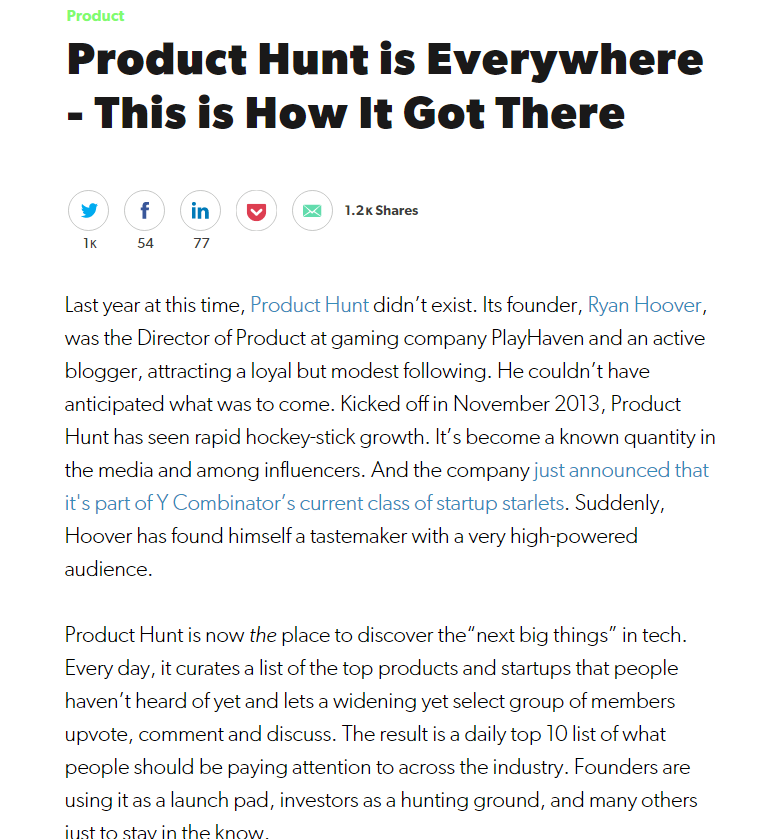Click the Facebook share count "54"
The height and width of the screenshot is (839, 780).
click(144, 243)
